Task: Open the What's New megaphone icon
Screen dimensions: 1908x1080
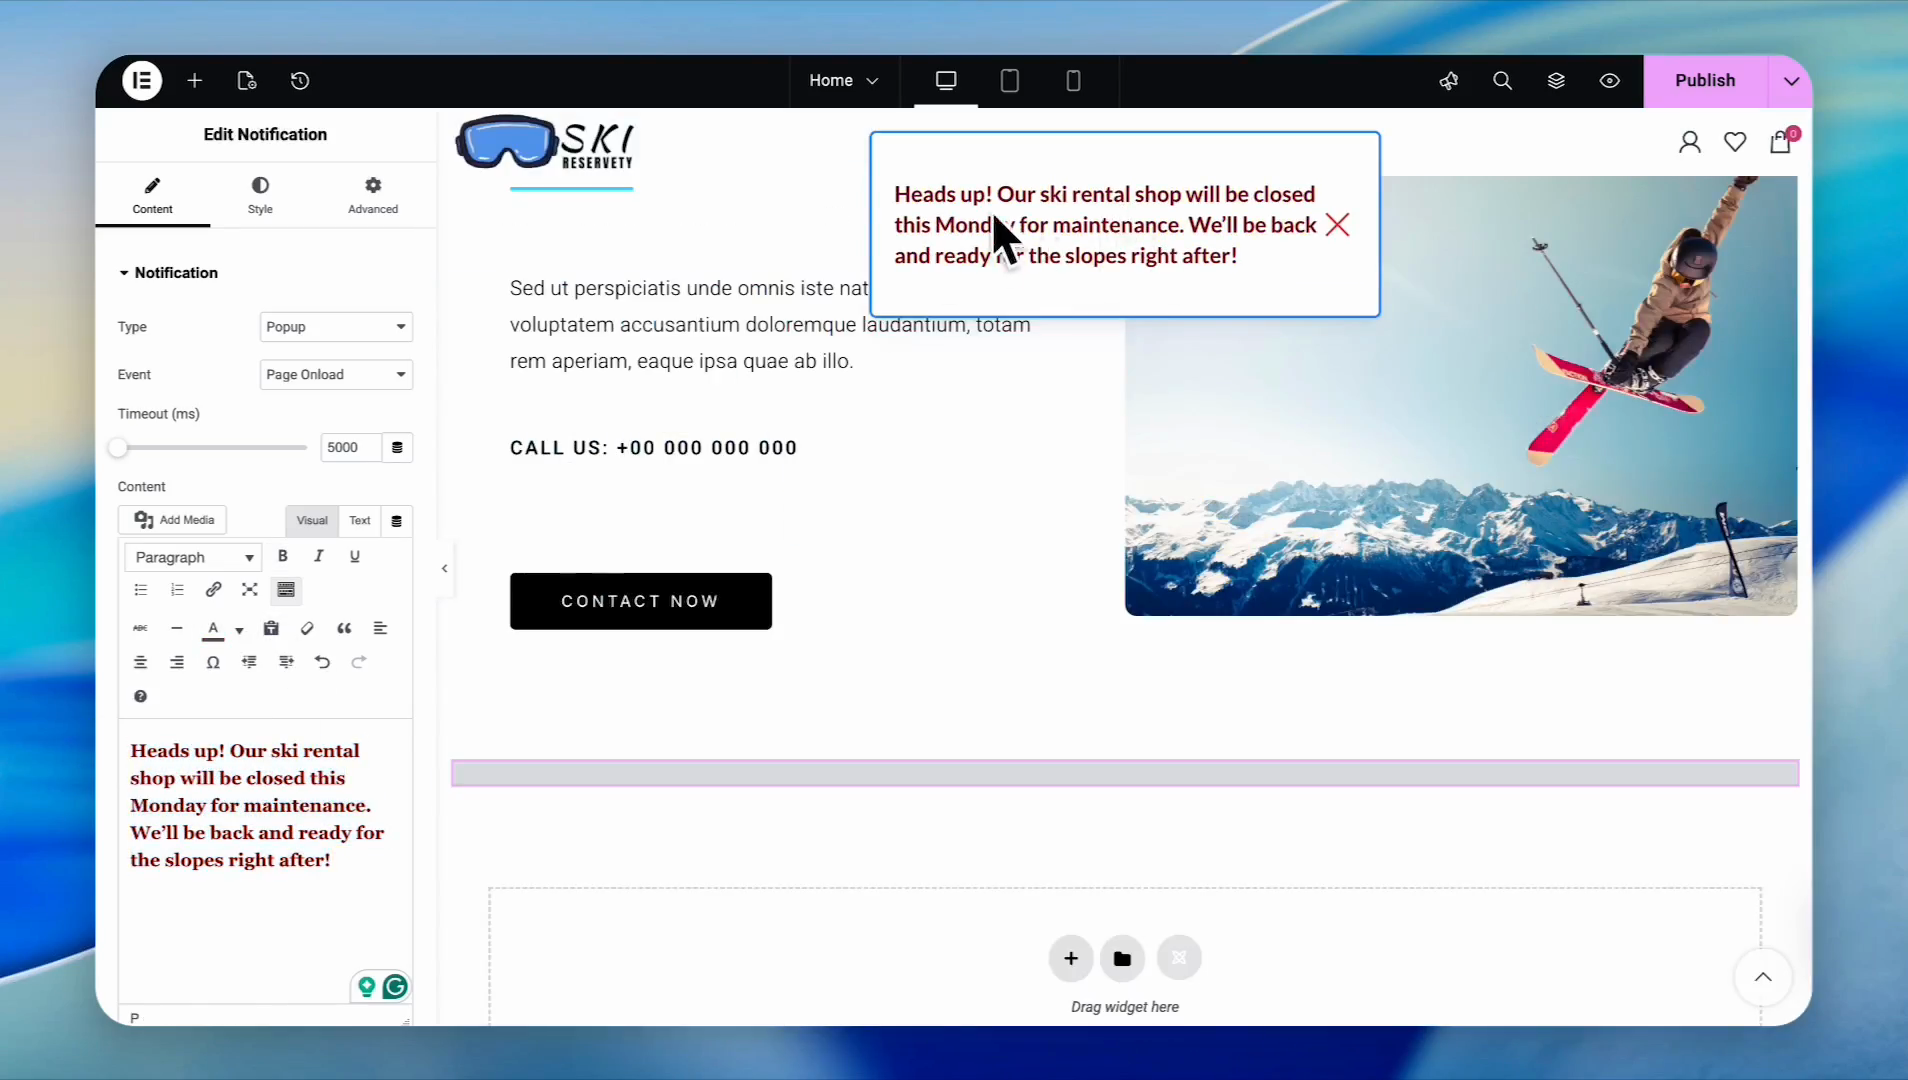Action: click(x=1448, y=81)
